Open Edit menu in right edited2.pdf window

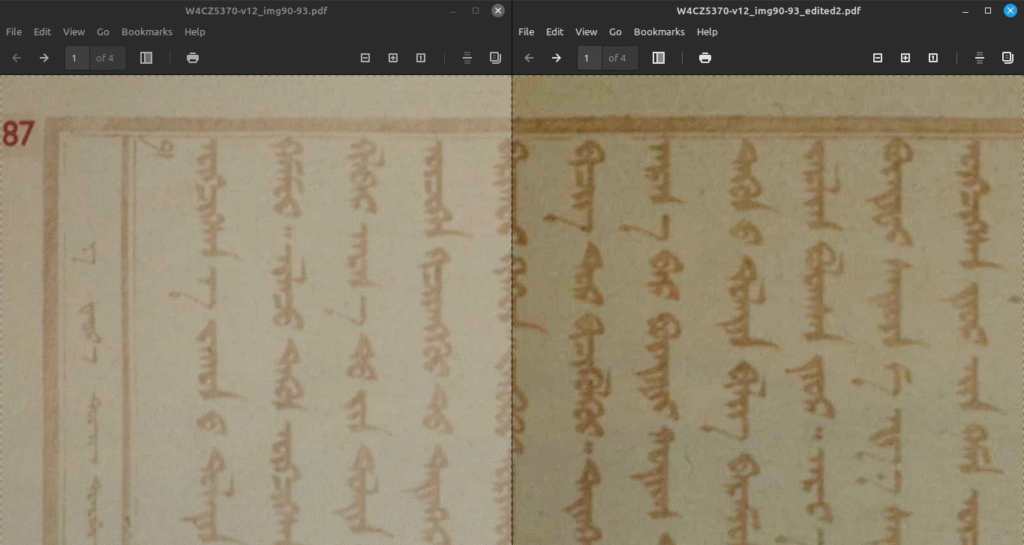554,32
